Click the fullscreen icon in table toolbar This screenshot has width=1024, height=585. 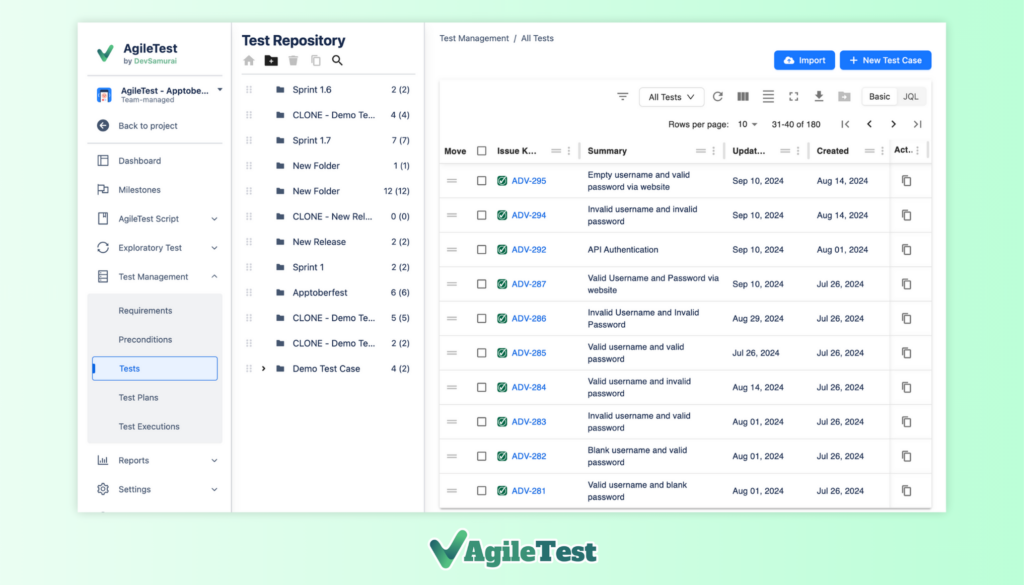(793, 97)
